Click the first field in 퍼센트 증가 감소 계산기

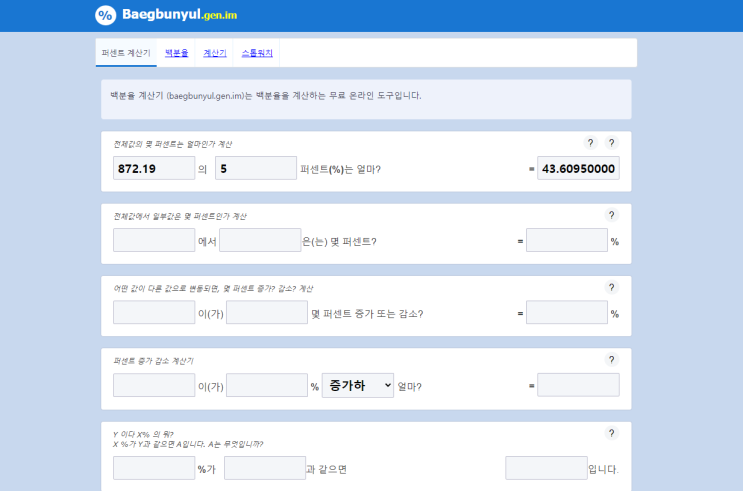coord(154,385)
